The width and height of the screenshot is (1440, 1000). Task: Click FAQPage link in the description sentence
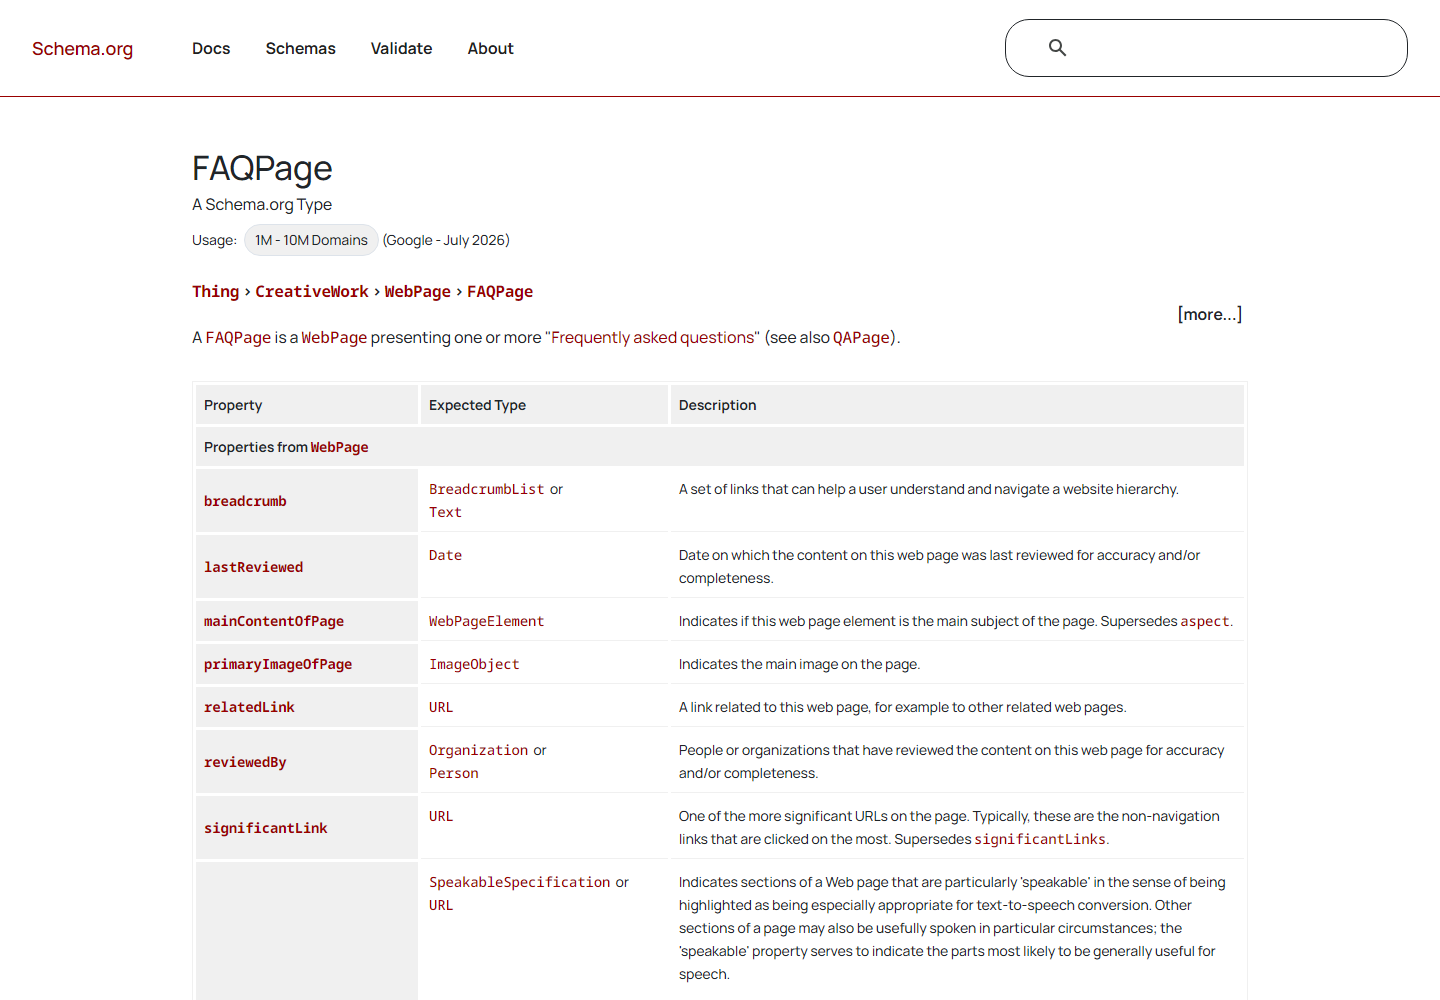pyautogui.click(x=238, y=338)
